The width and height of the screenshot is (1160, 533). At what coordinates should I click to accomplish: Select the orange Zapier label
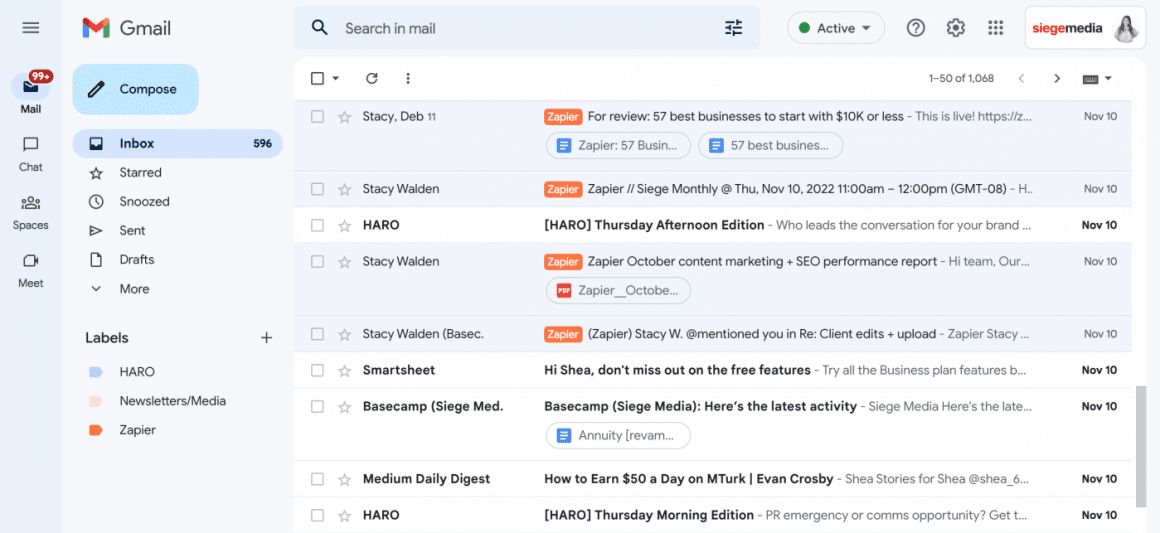(137, 430)
